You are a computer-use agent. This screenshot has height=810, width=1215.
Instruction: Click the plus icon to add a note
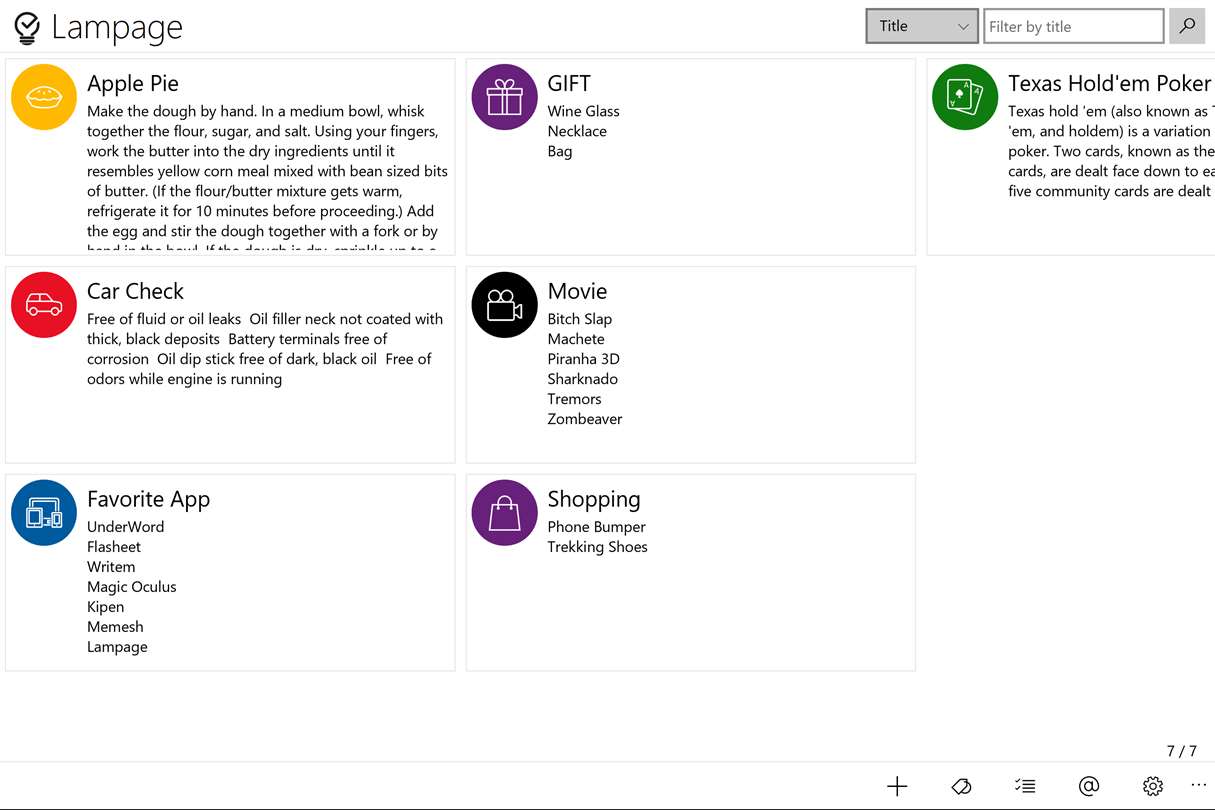897,786
